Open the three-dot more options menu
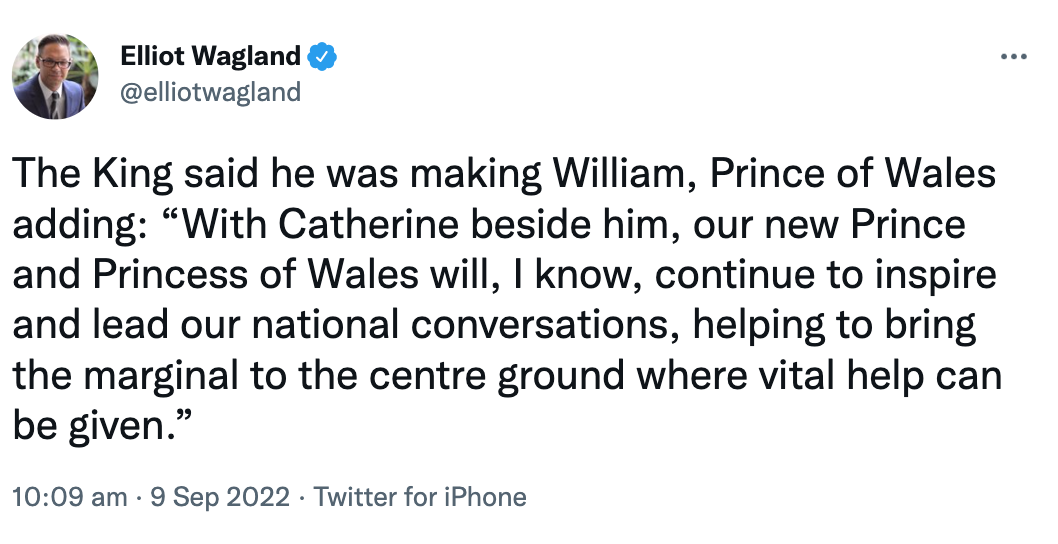Viewport: 1058px width, 544px height. coord(1013,57)
